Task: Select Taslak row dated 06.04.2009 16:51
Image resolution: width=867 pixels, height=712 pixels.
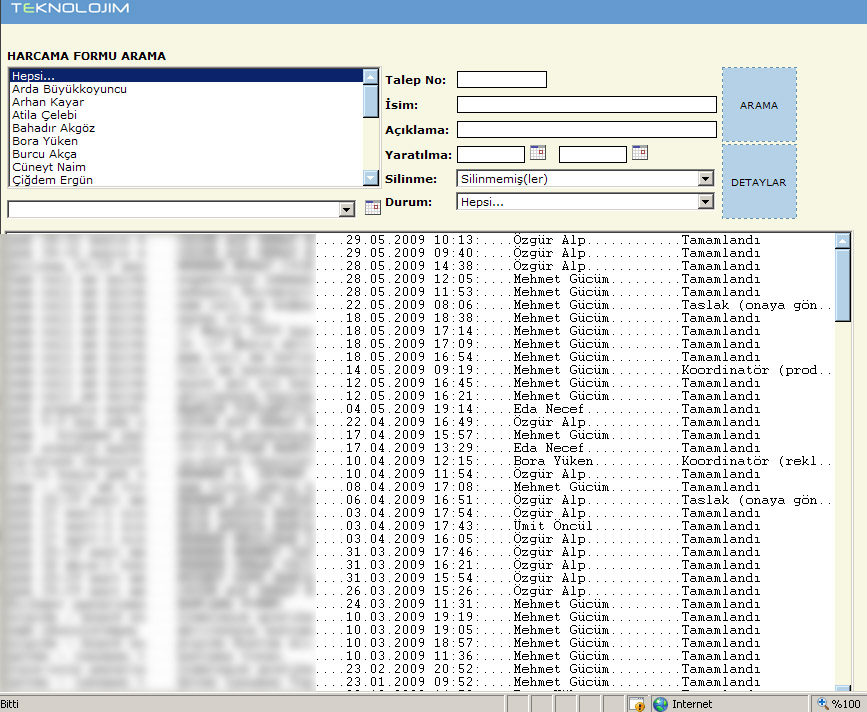Action: click(420, 500)
